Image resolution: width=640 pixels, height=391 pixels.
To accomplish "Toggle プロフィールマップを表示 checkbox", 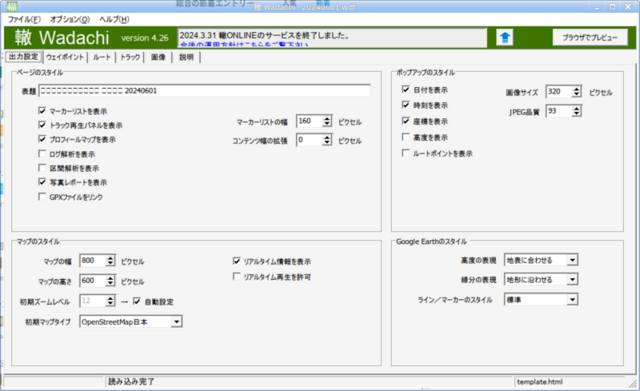I will (42, 139).
